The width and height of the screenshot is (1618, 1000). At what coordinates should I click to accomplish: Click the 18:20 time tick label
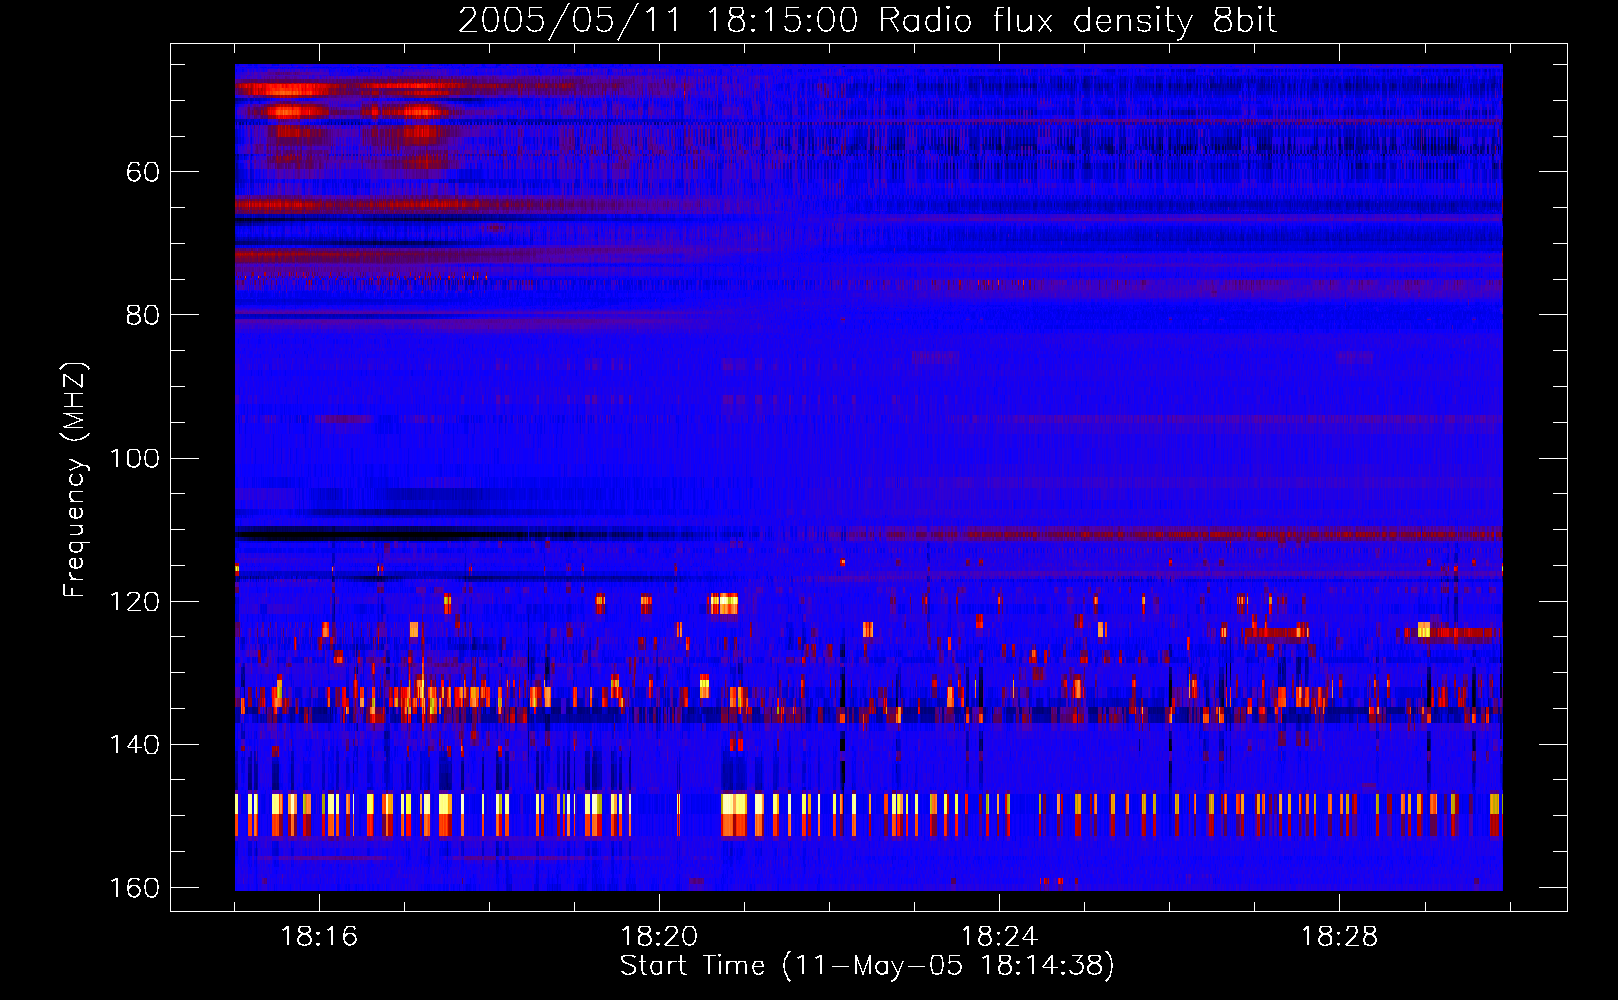(x=659, y=937)
